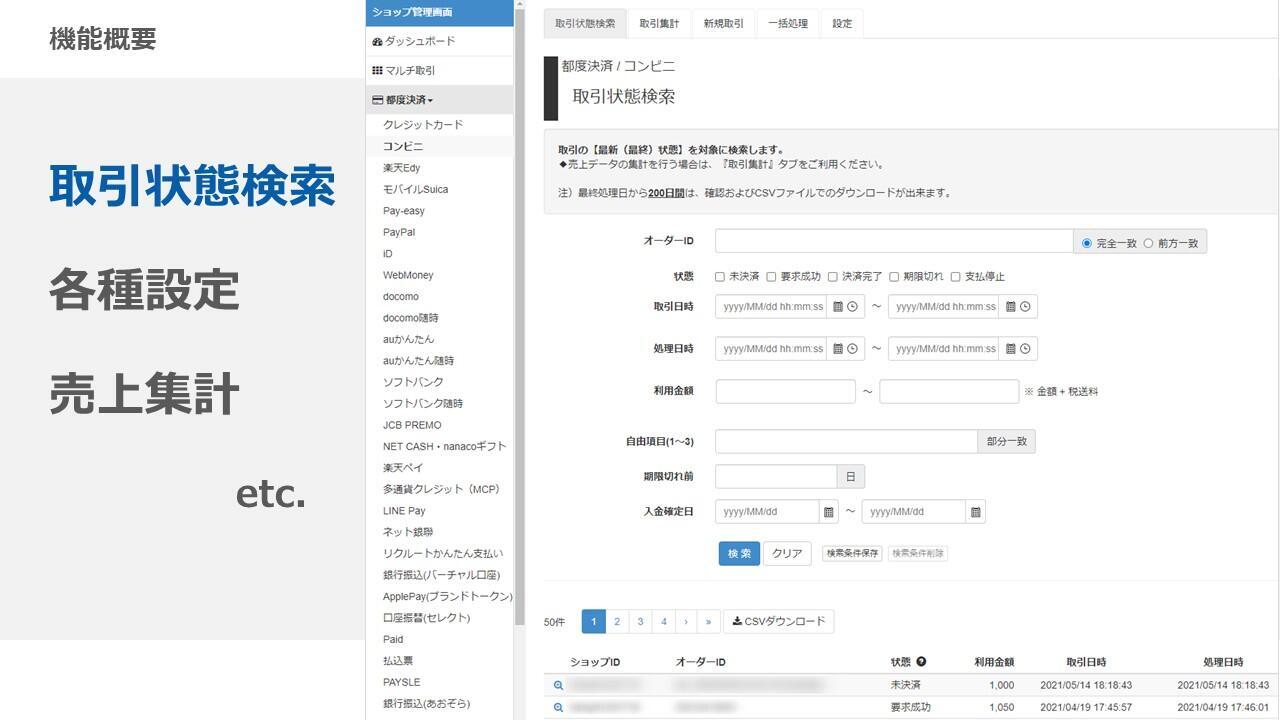The height and width of the screenshot is (720, 1280).
Task: Select 払込票 in the sidebar
Action: tap(398, 661)
